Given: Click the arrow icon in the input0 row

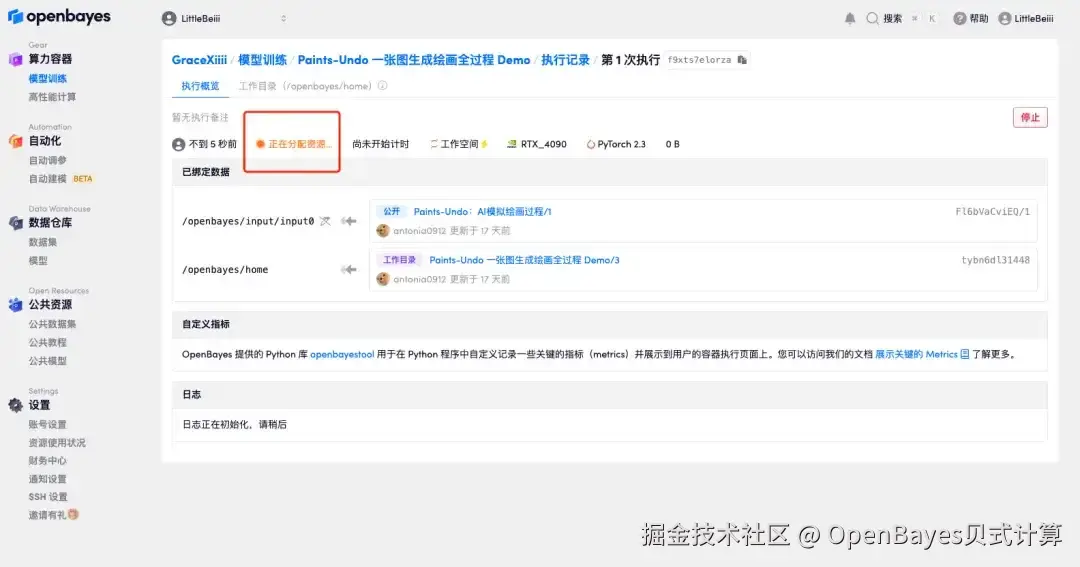Looking at the screenshot, I should coord(349,221).
